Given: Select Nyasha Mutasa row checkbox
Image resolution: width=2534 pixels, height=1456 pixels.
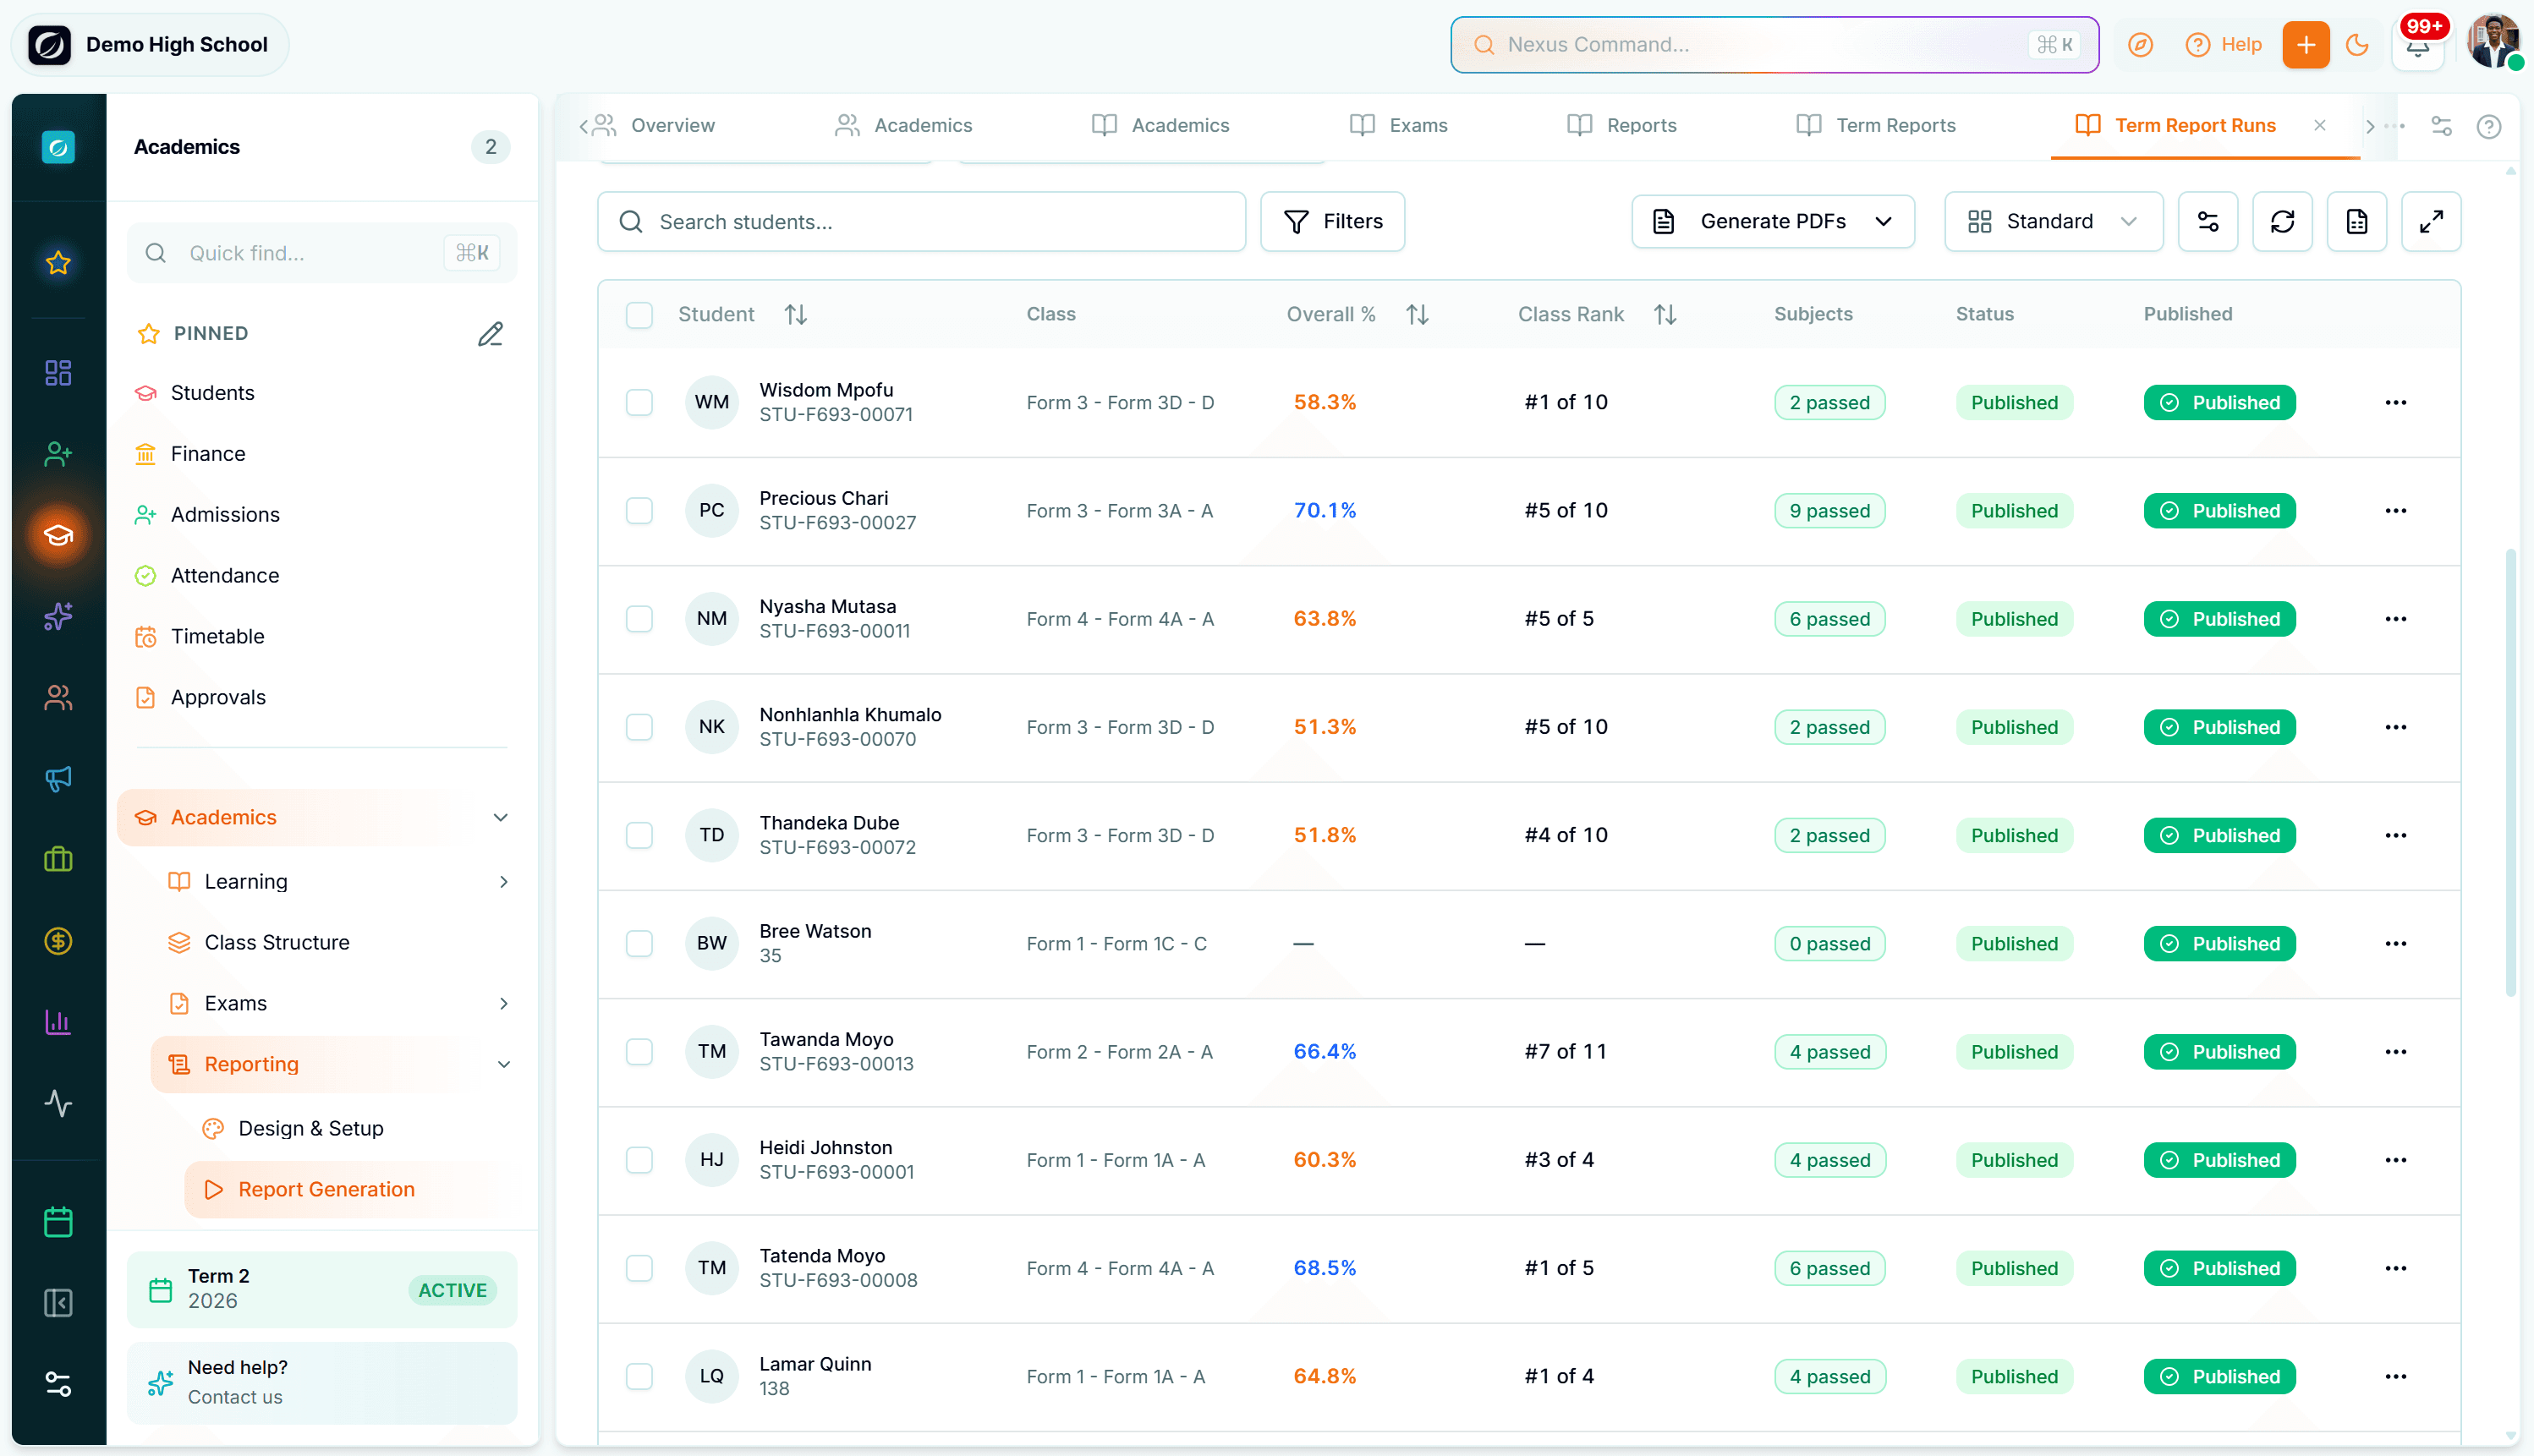Looking at the screenshot, I should [639, 619].
